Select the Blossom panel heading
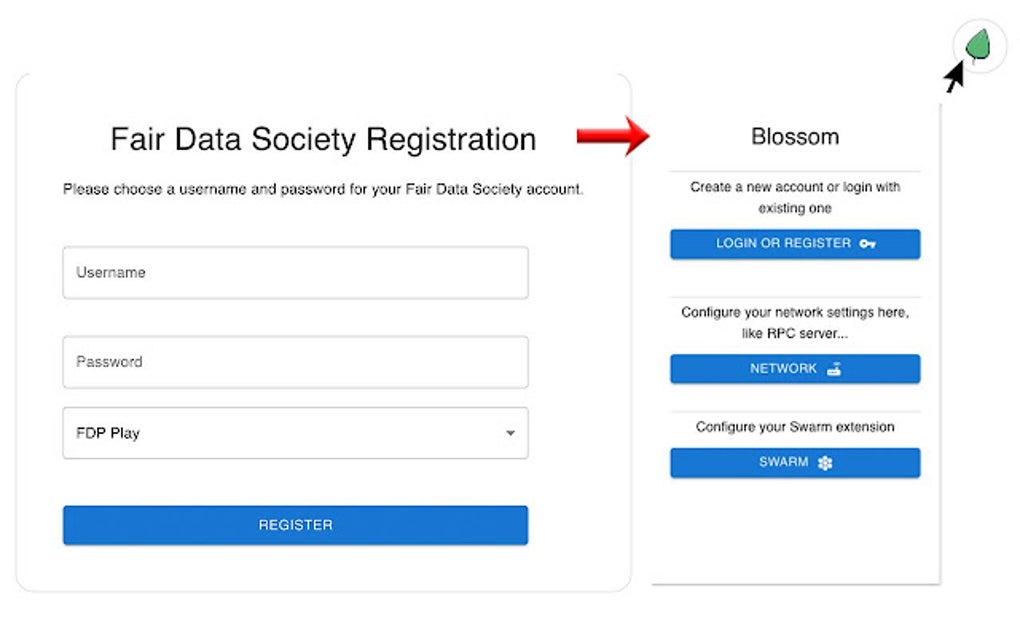Screen dimensions: 1020x638 (x=795, y=136)
